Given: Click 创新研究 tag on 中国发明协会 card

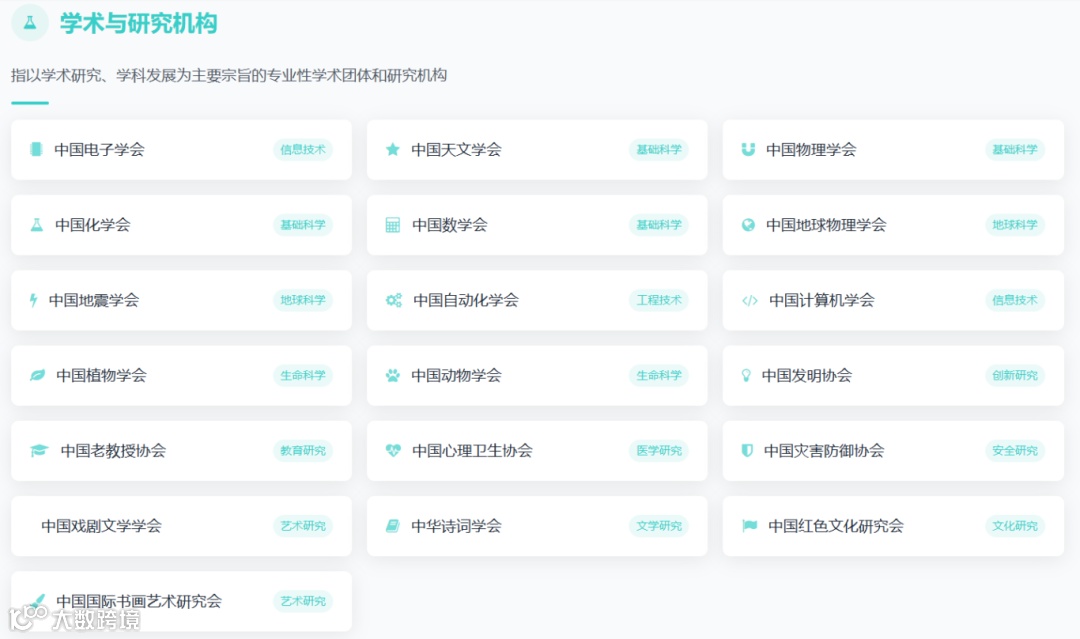Looking at the screenshot, I should point(1015,375).
